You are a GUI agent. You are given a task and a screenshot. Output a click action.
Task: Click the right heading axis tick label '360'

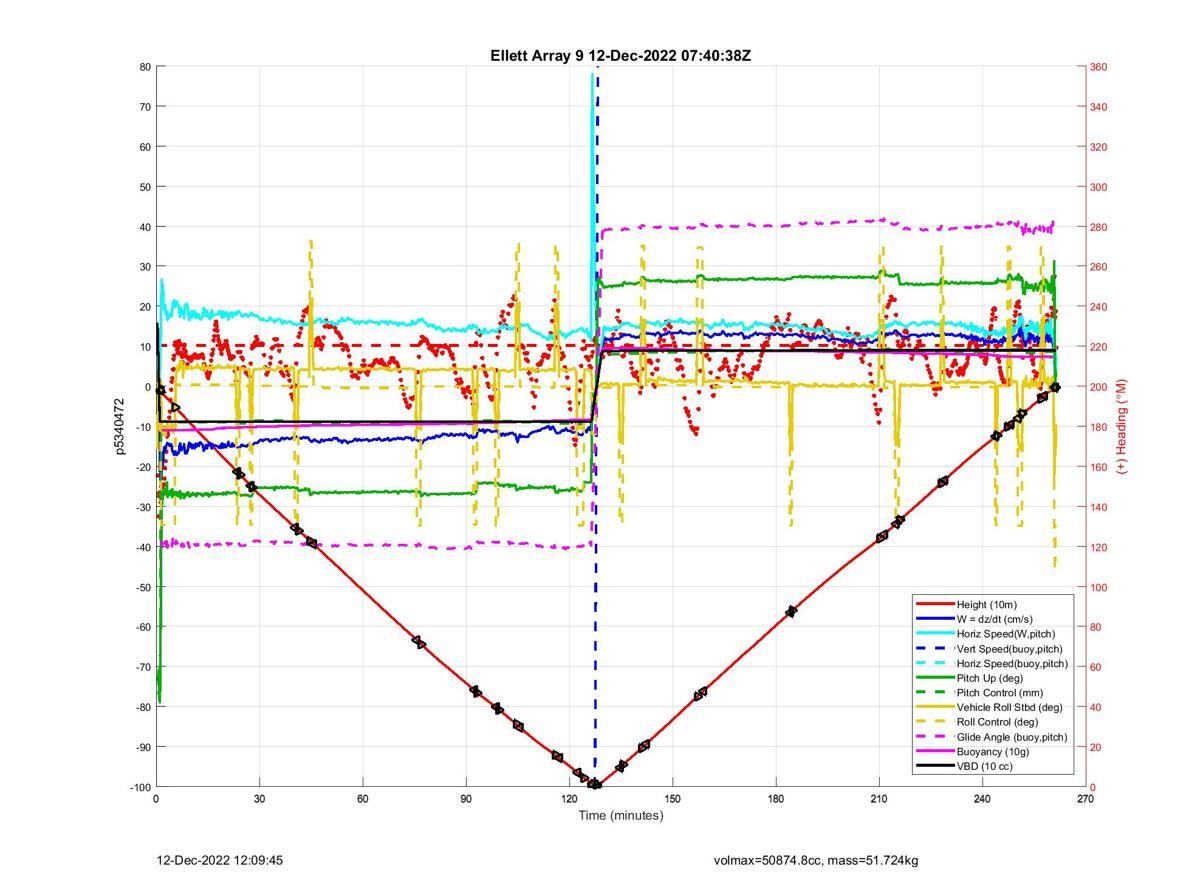(x=1098, y=67)
